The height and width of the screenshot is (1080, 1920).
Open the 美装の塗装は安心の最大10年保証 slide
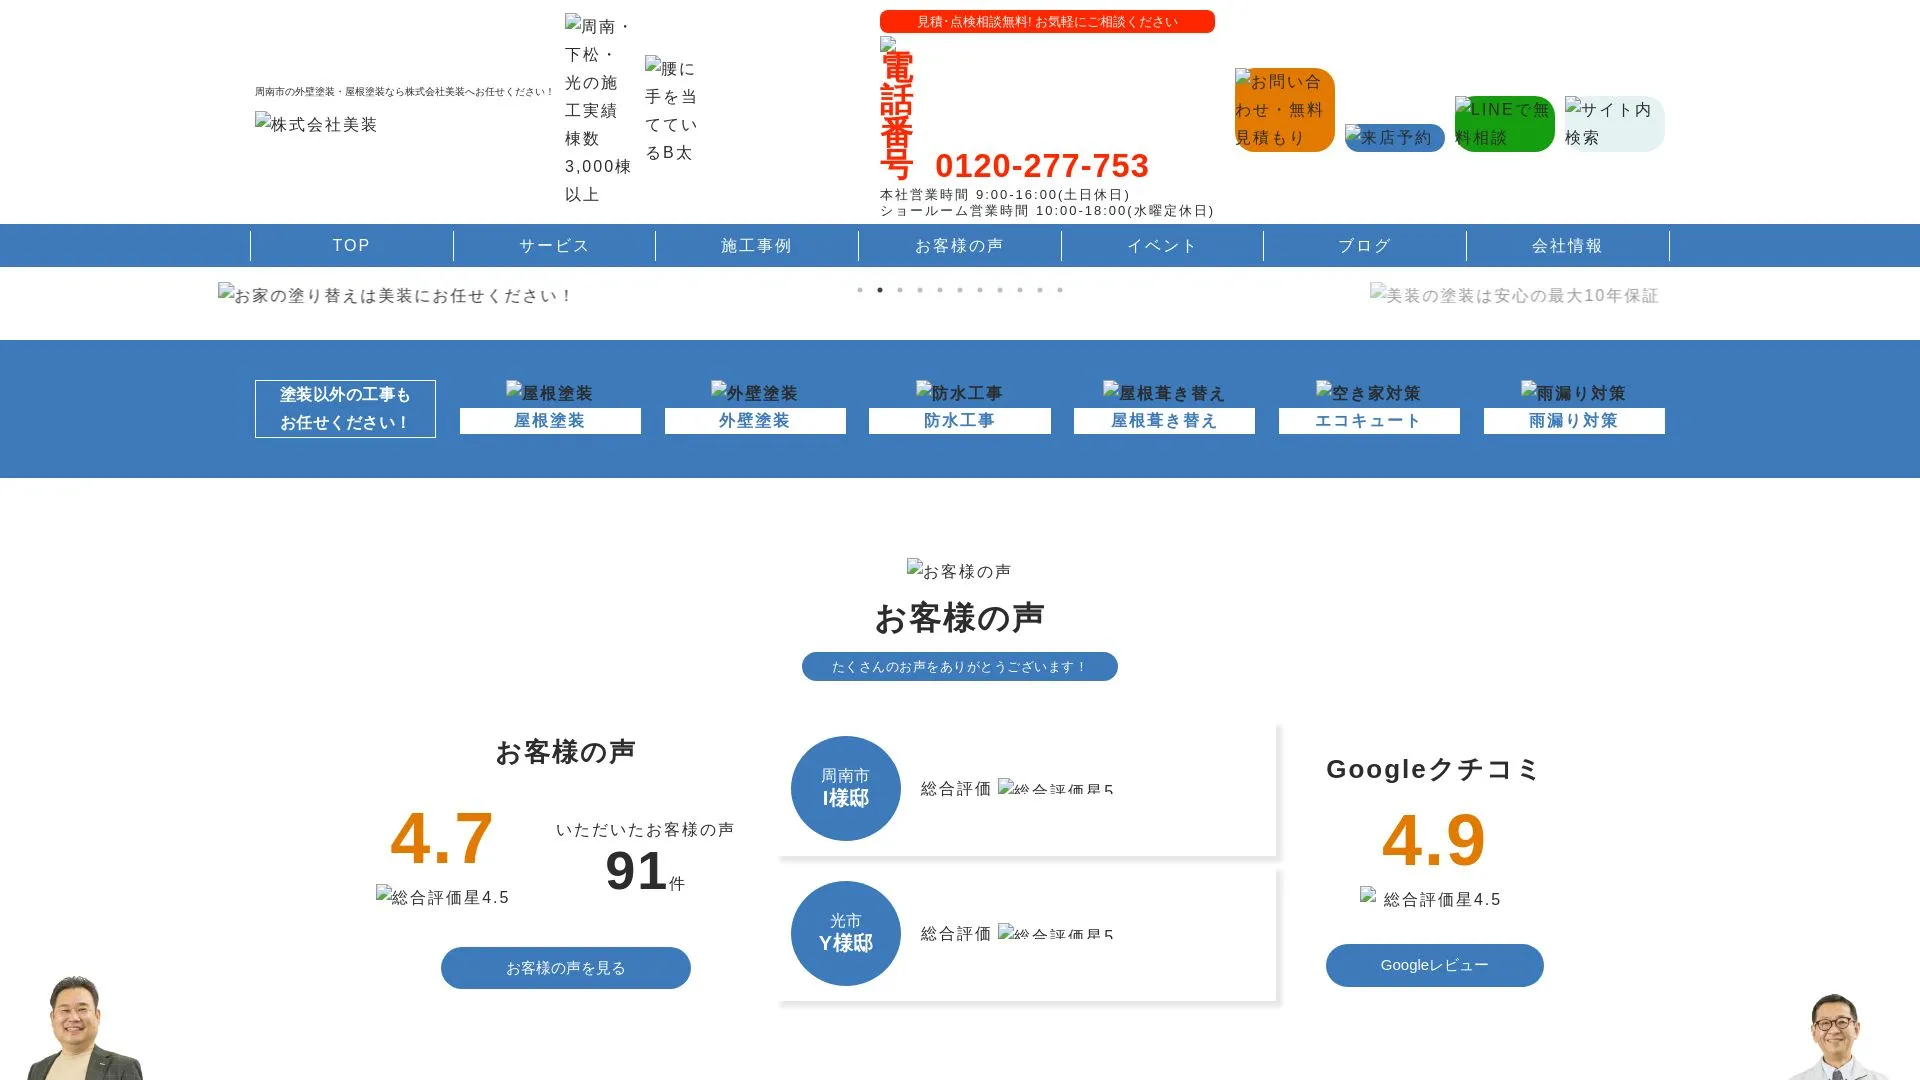pos(1514,295)
